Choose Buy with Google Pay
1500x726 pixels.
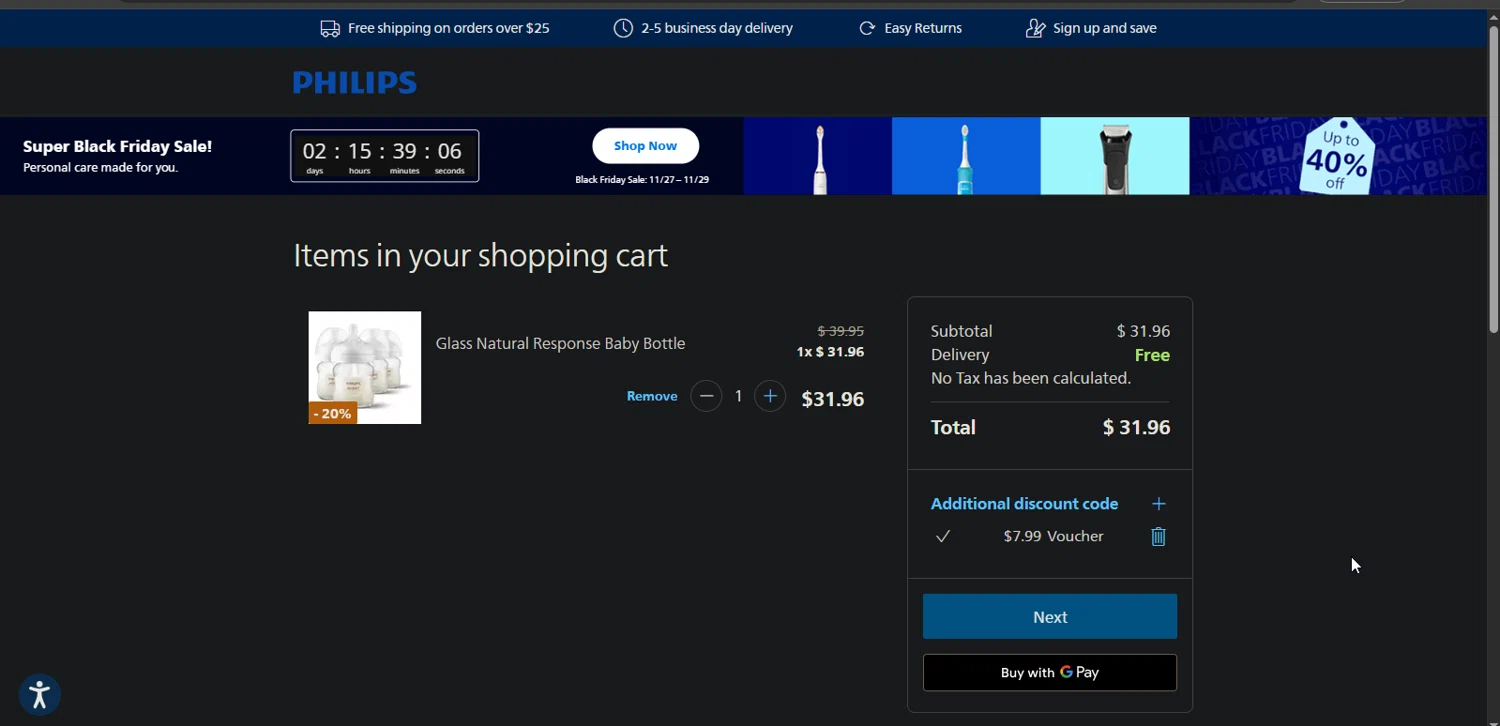click(1050, 672)
